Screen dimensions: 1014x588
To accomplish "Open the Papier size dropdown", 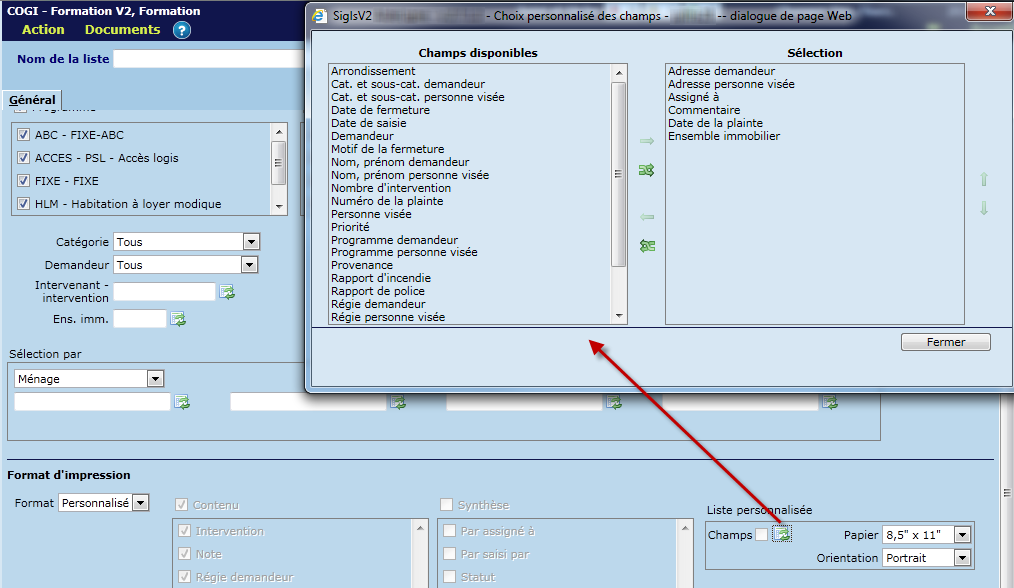I will click(962, 535).
